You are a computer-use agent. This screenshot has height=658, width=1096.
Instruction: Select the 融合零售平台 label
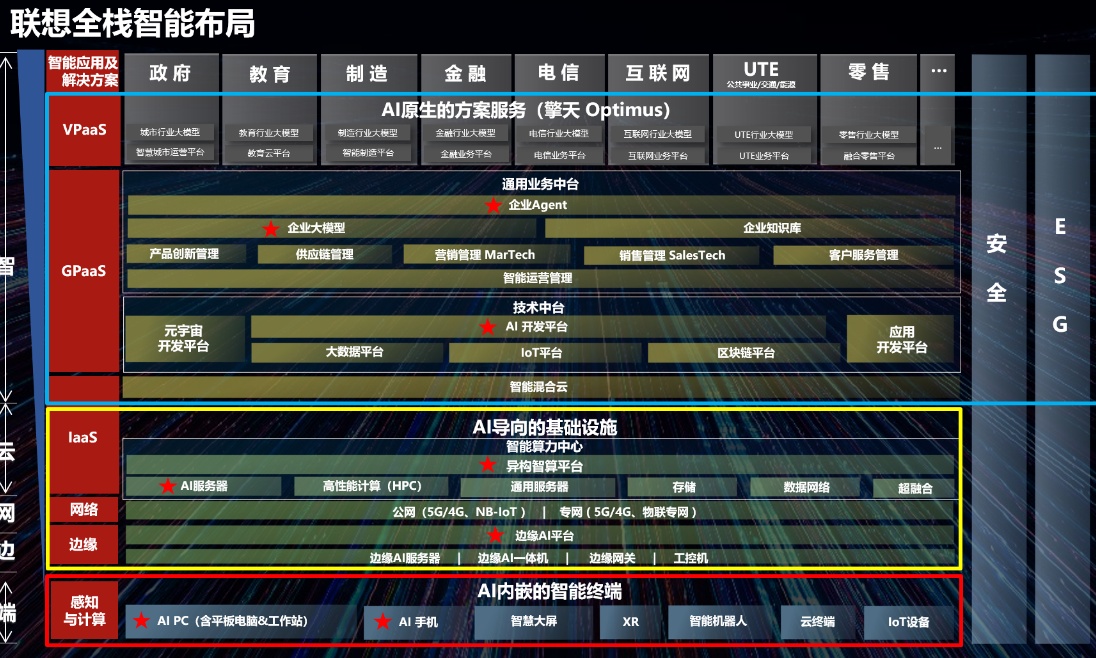[868, 156]
